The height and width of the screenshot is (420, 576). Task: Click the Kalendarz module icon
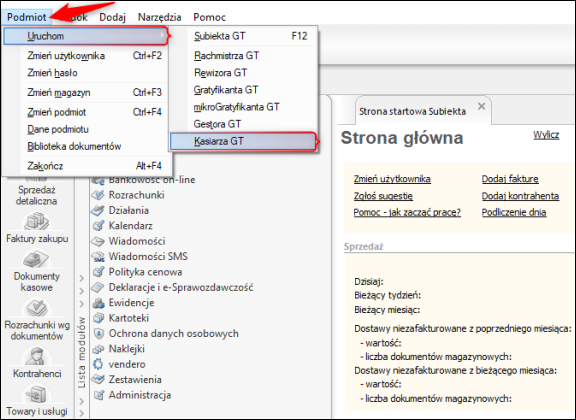tap(98, 226)
